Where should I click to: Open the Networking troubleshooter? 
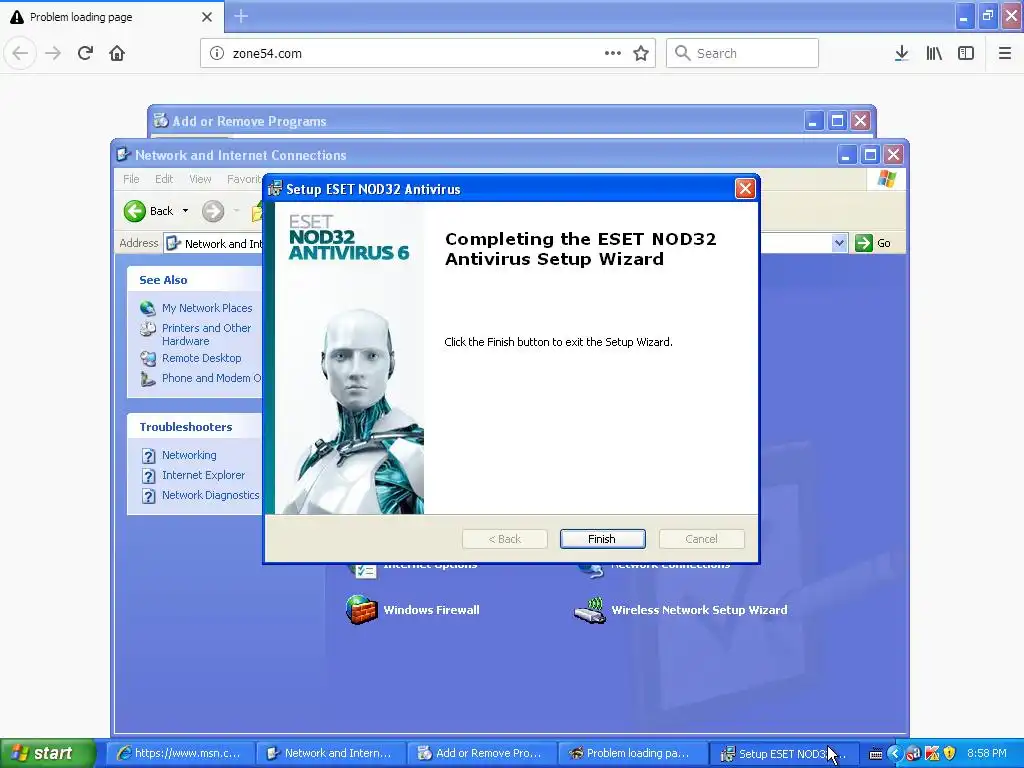coord(189,455)
